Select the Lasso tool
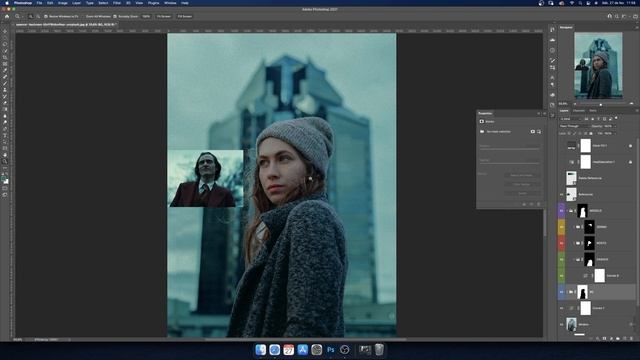 coord(5,44)
